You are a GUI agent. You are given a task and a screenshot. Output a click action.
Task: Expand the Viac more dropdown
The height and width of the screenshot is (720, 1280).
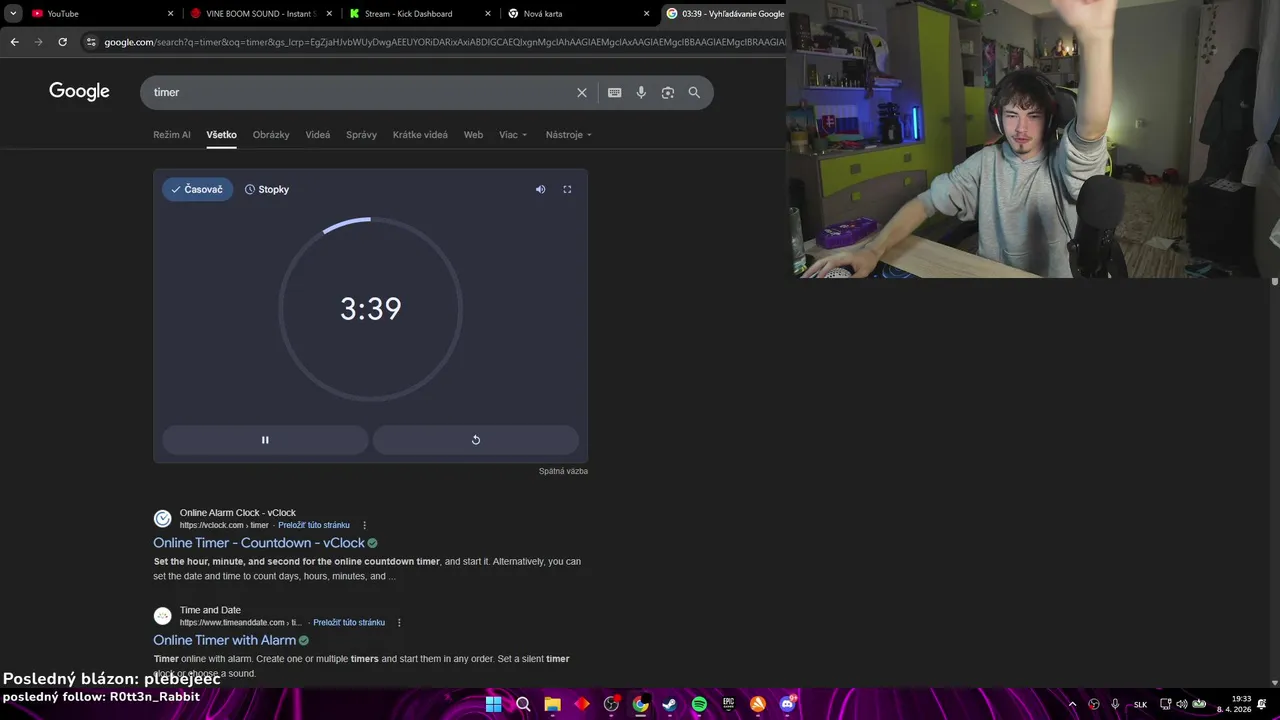pyautogui.click(x=513, y=134)
